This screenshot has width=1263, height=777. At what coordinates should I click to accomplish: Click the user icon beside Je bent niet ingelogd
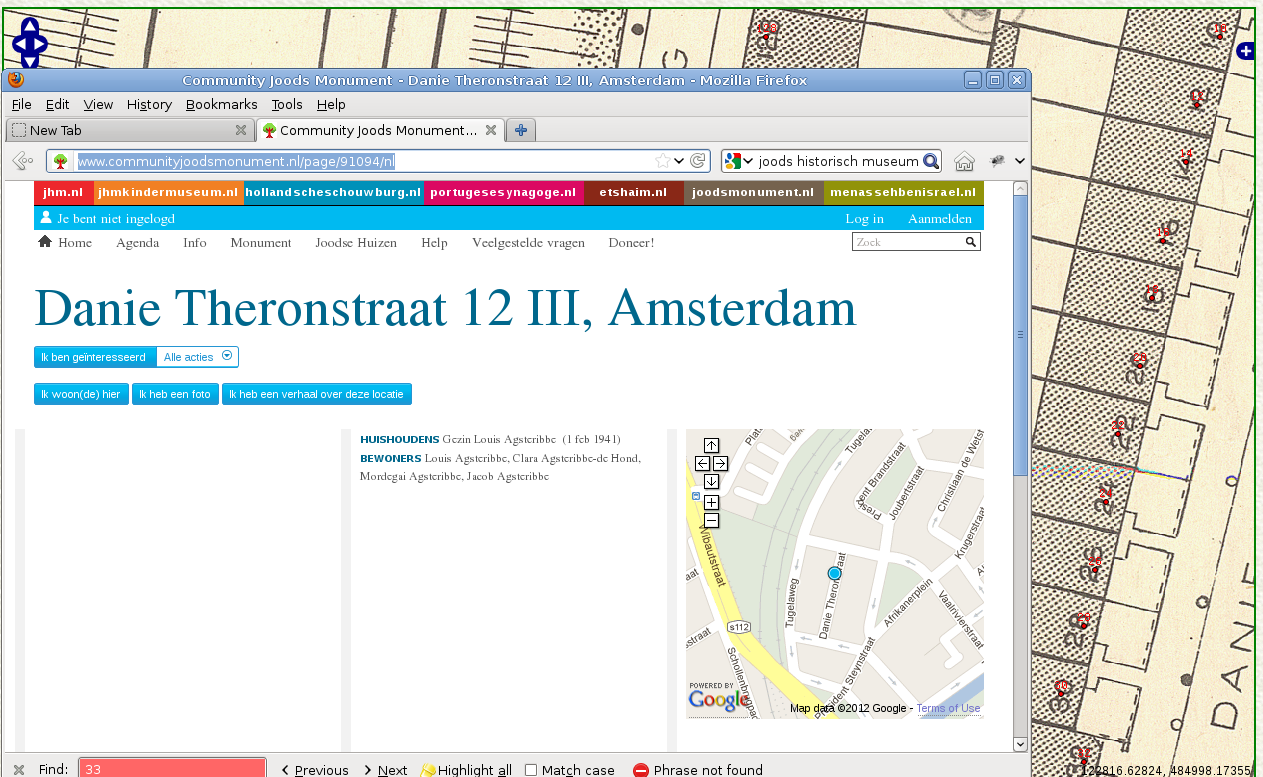click(46, 217)
